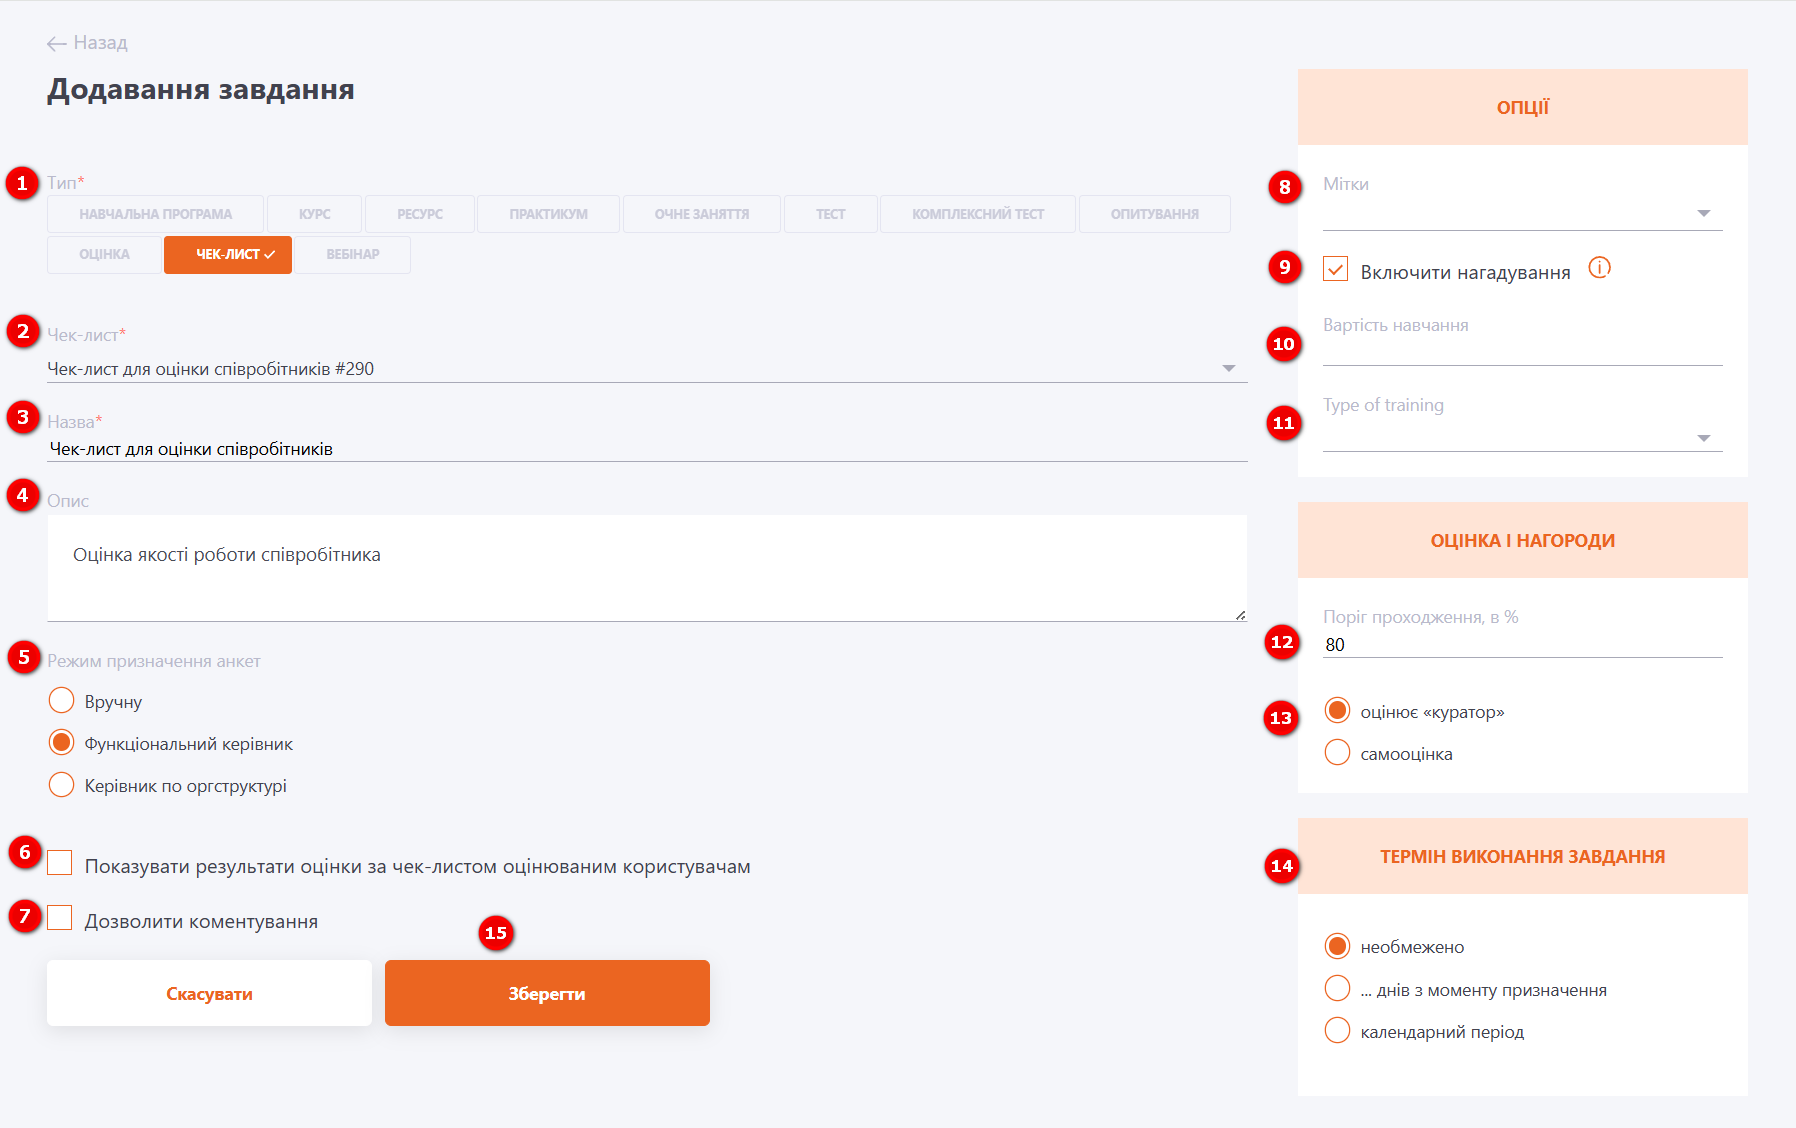1796x1128 pixels.
Task: Select самооцінка radio option
Action: pos(1337,753)
